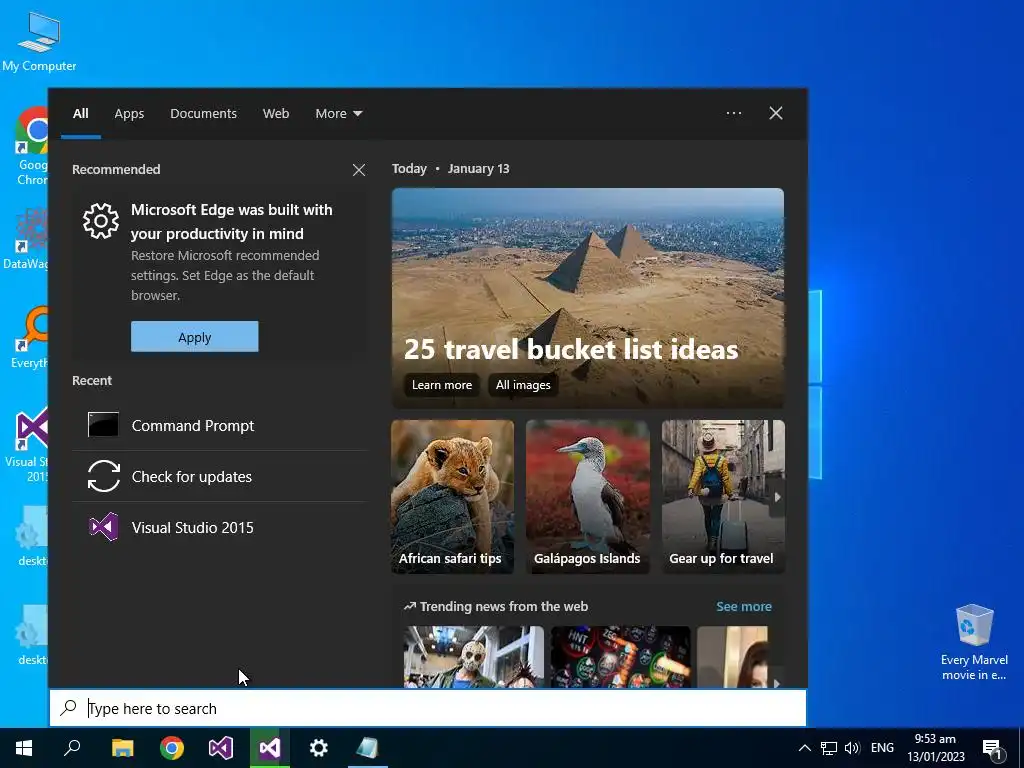
Task: Select the Everything desktop shortcut
Action: coord(30,338)
